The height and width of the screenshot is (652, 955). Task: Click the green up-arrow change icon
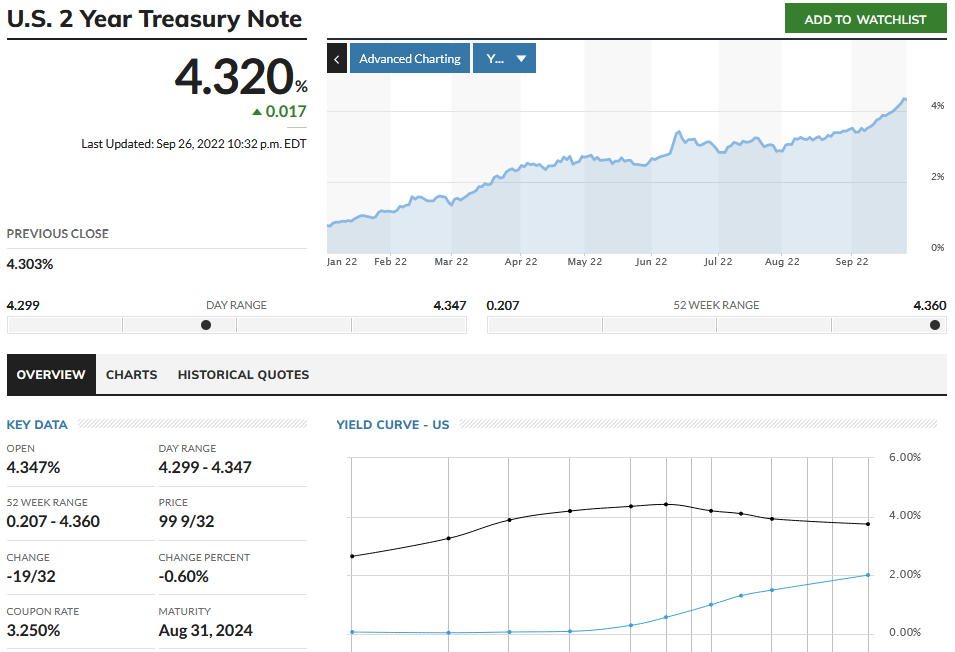tap(257, 111)
